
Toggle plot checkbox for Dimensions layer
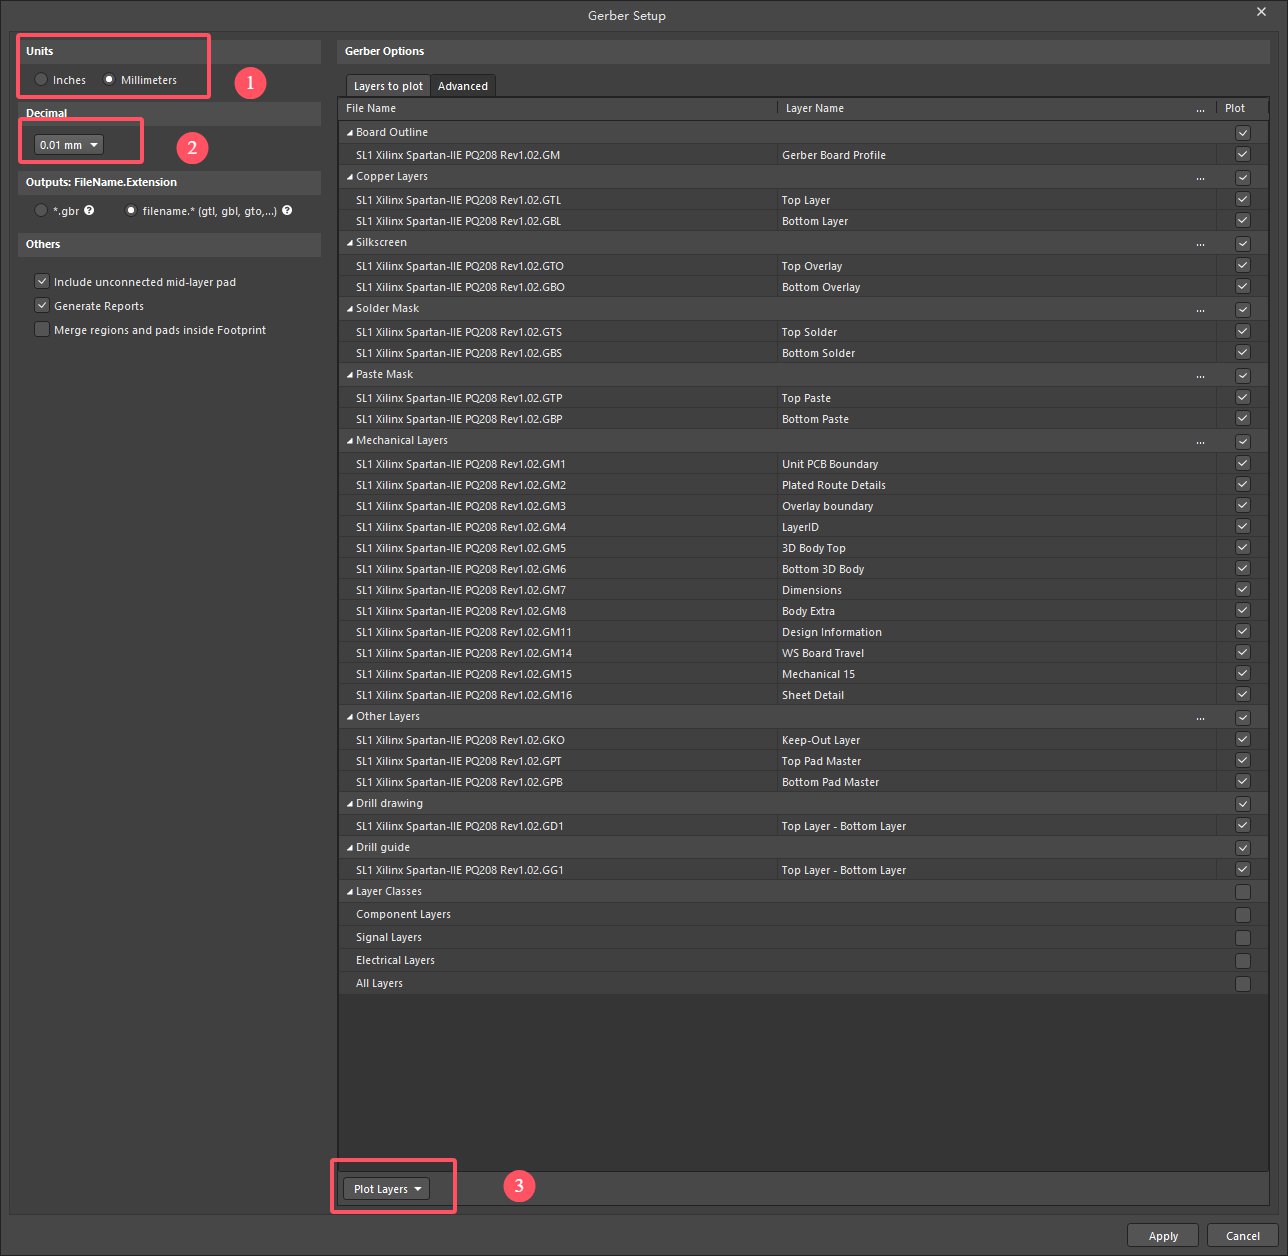click(x=1243, y=589)
